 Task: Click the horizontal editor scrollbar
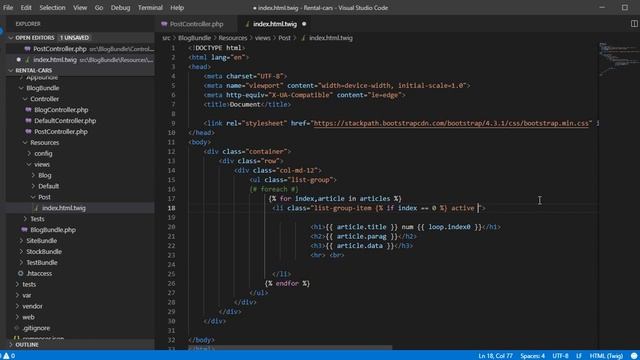[x=290, y=348]
